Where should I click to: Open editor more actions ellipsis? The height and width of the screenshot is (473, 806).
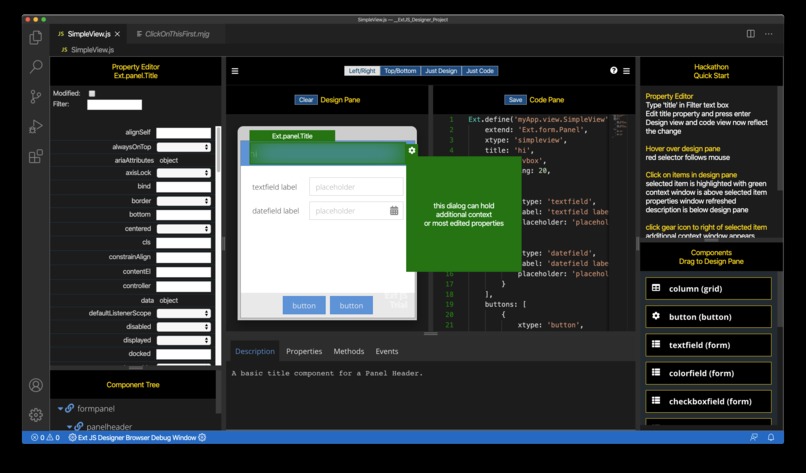(x=768, y=33)
